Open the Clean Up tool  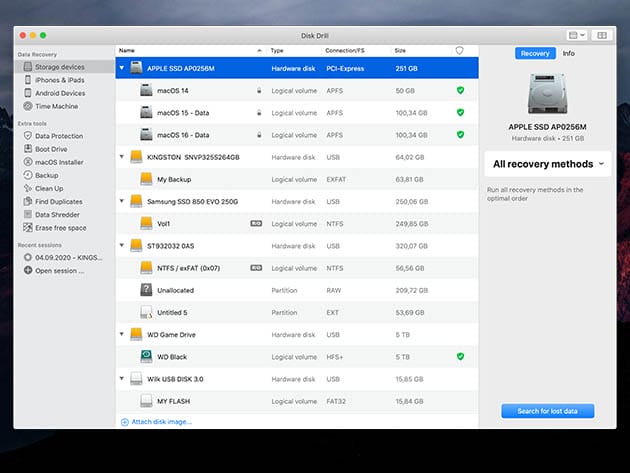tap(49, 188)
